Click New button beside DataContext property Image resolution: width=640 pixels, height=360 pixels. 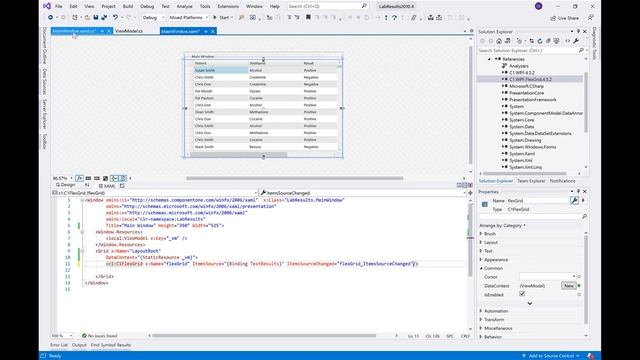(569, 286)
